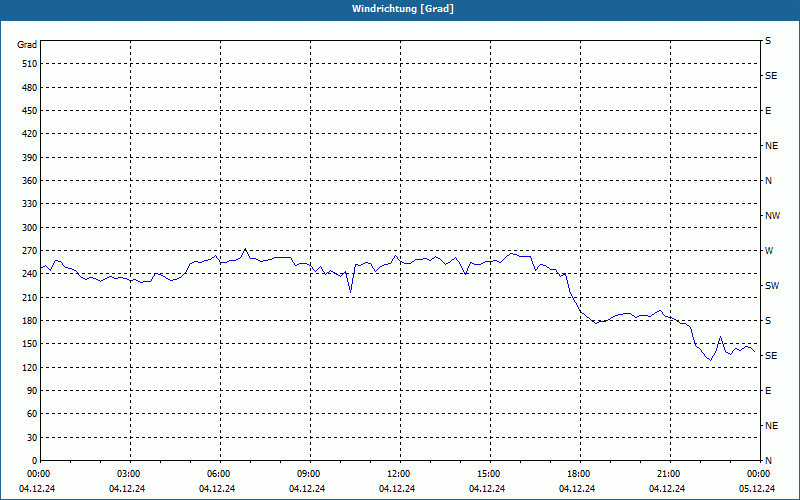Select the "05.12.24" date label
Screen dimensions: 800x500
(x=757, y=489)
